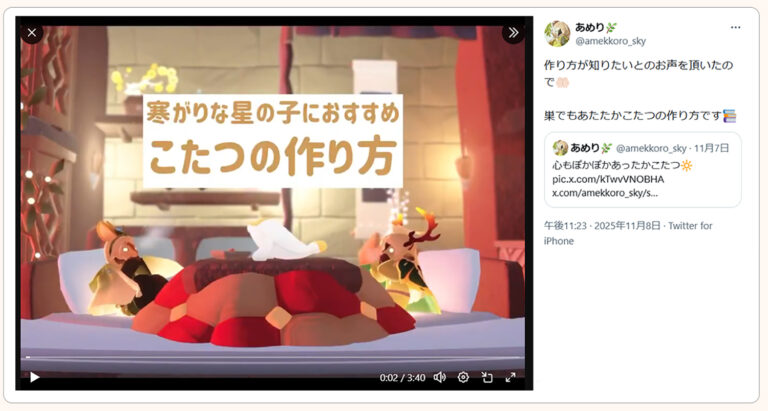Open the x.com/amekkoro_sky/s... link
Image resolution: width=768 pixels, height=411 pixels.
coord(605,193)
